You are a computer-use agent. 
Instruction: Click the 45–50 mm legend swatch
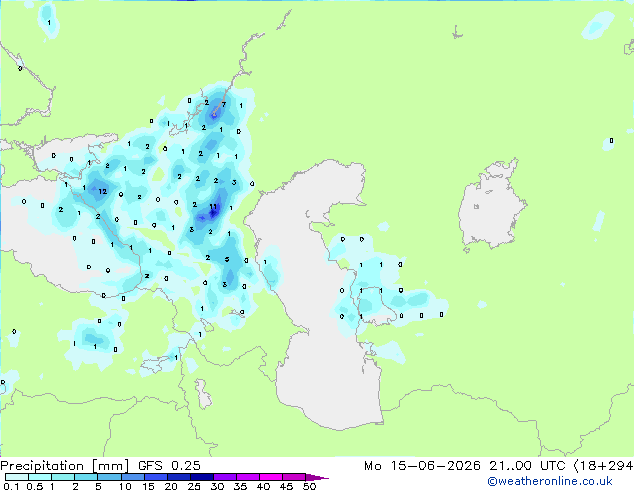tap(294, 477)
